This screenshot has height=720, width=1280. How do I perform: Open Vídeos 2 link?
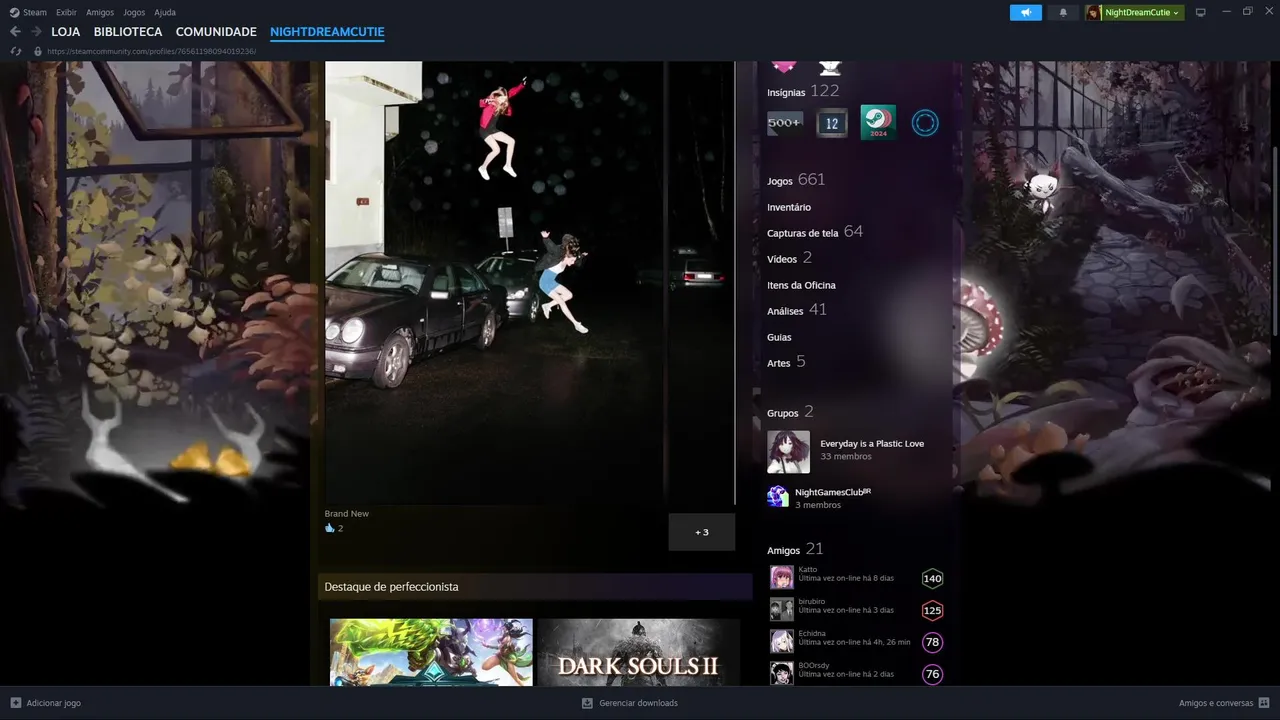tap(789, 258)
